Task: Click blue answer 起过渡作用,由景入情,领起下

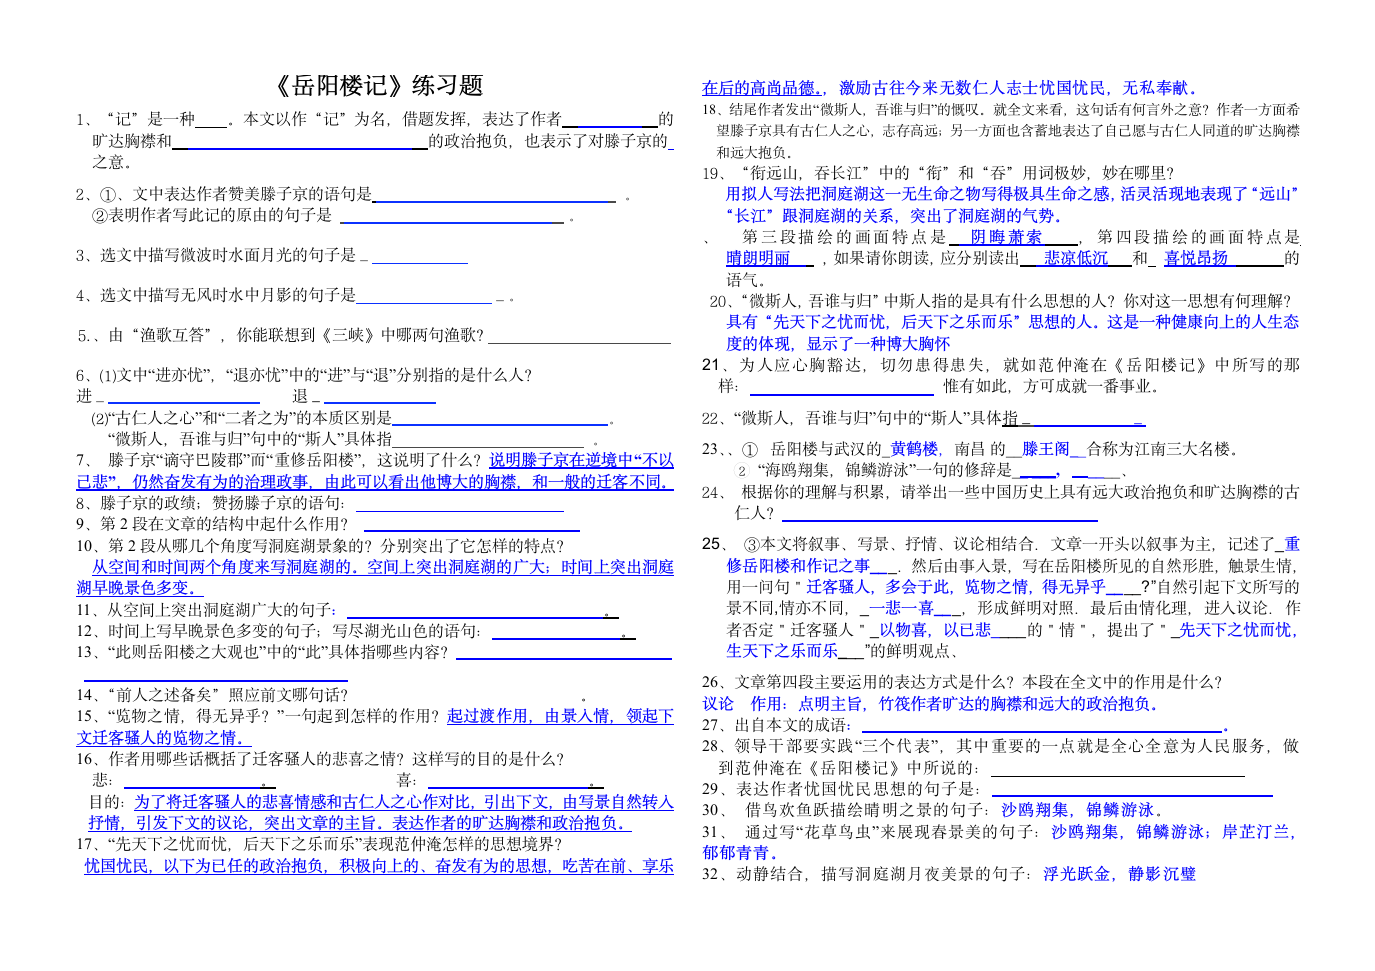Action: [x=560, y=716]
